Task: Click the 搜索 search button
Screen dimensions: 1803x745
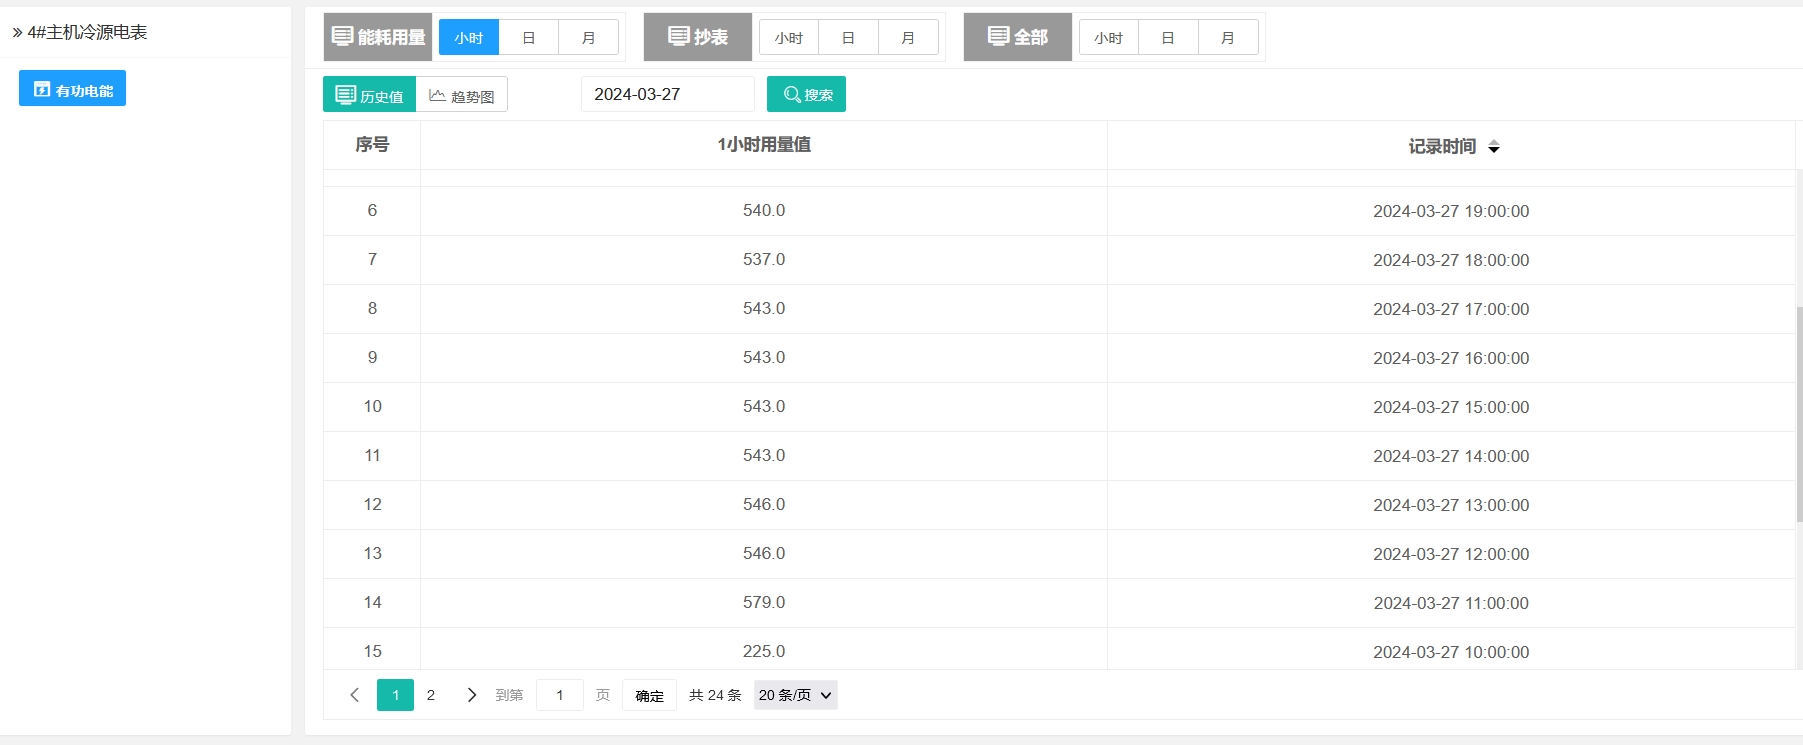Action: pyautogui.click(x=806, y=94)
